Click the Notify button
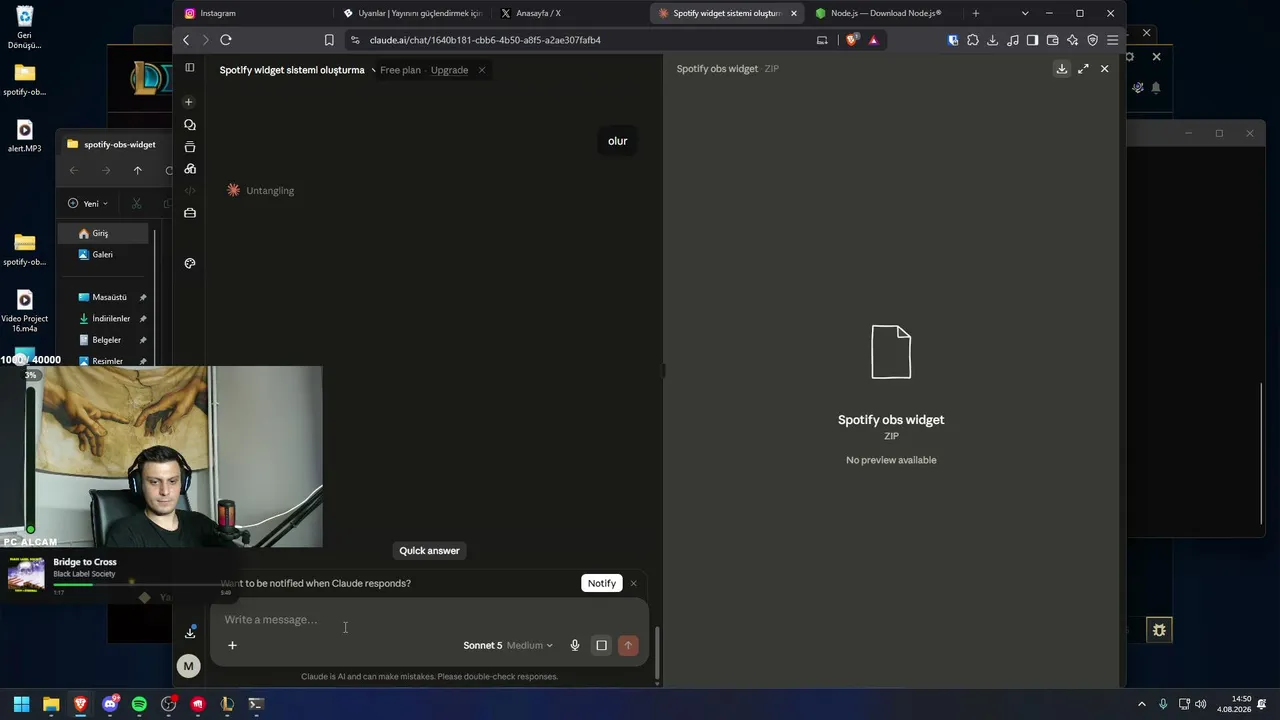1280x720 pixels. click(602, 583)
